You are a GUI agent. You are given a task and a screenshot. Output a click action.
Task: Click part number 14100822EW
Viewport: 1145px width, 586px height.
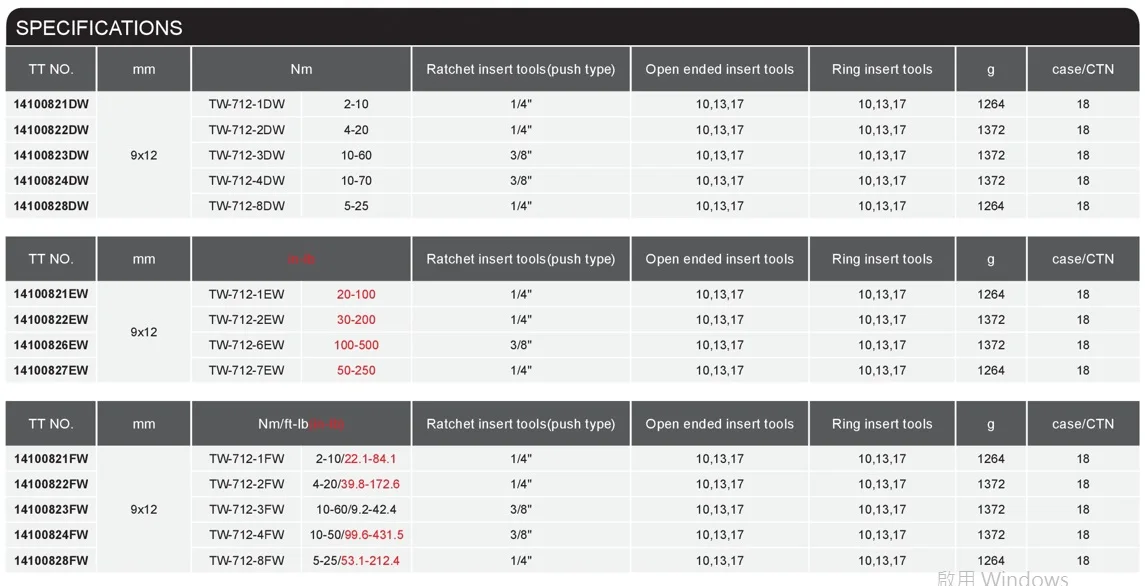51,320
